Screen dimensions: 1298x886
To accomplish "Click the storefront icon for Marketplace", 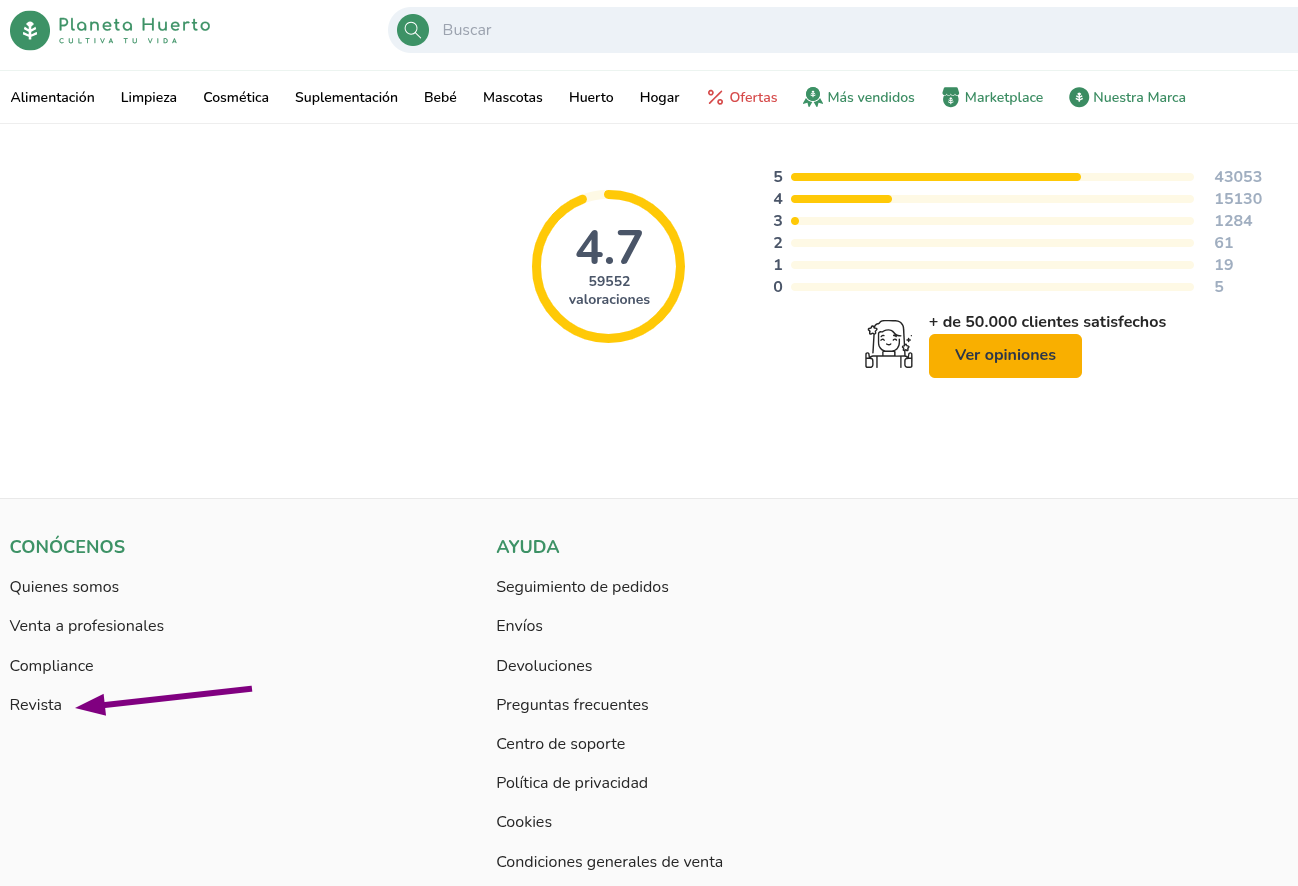I will [951, 97].
